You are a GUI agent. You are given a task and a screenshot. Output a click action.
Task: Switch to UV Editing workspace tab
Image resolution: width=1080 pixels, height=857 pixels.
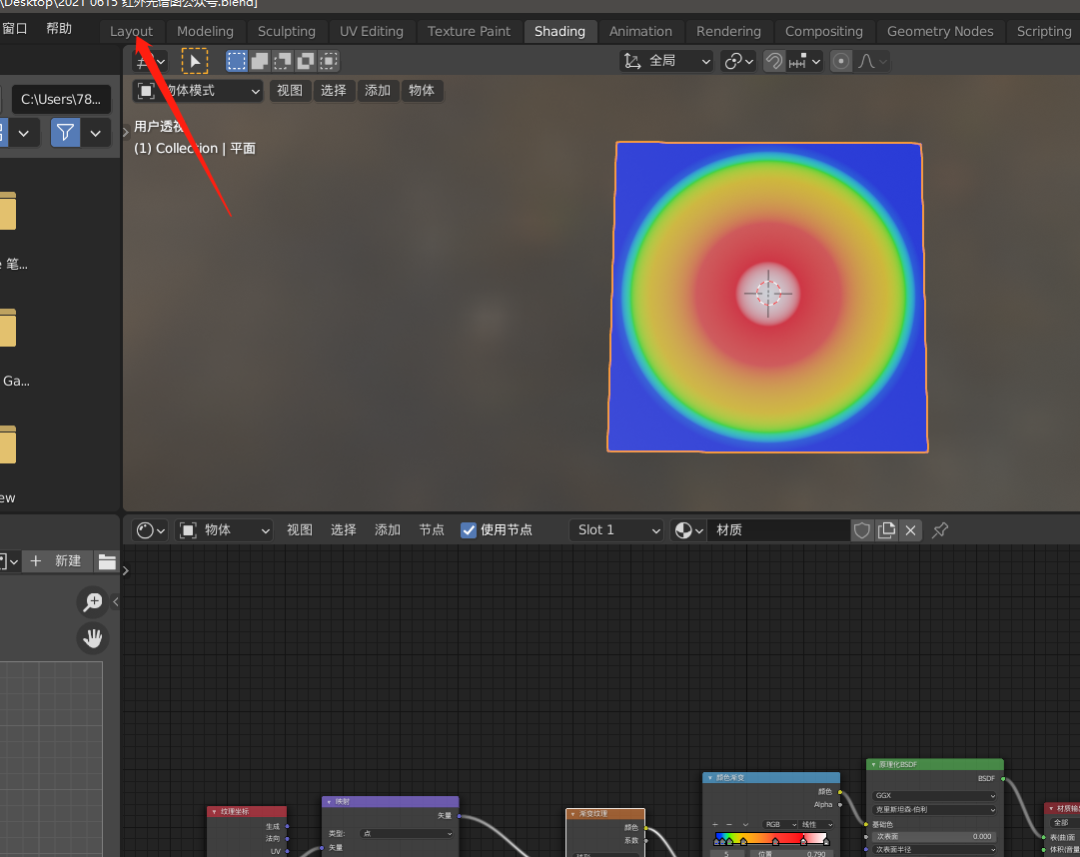(371, 31)
